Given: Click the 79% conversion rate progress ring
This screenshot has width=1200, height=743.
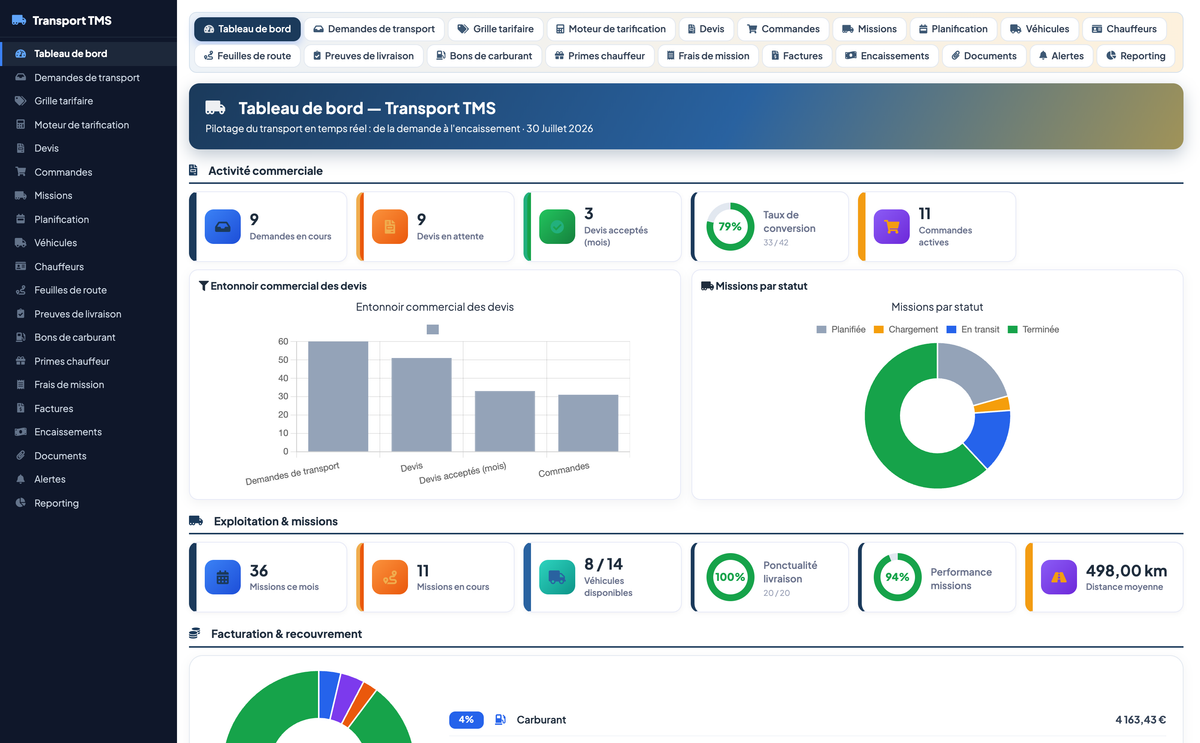Looking at the screenshot, I should (730, 227).
